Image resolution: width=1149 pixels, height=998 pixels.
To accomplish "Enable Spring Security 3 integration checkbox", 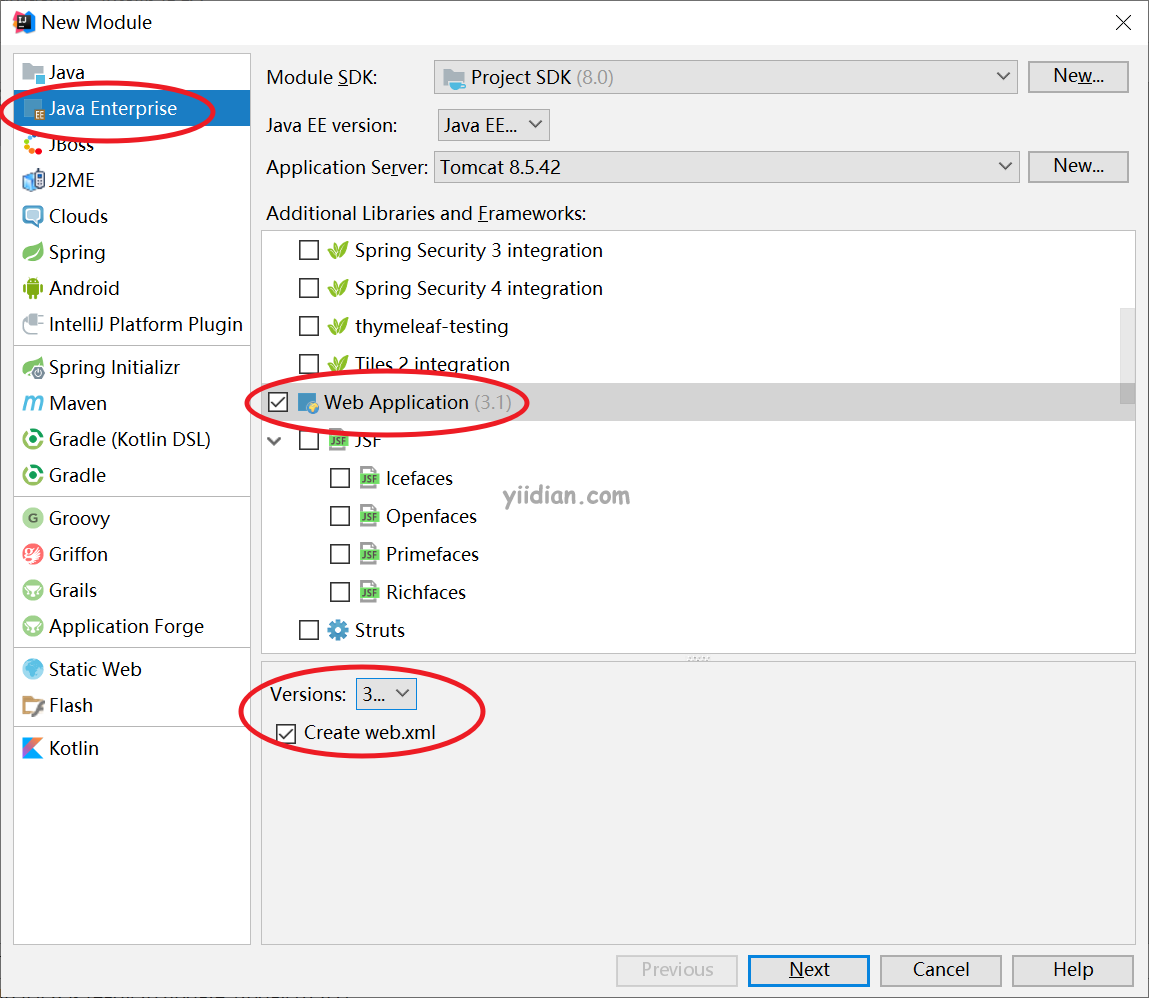I will tap(309, 250).
